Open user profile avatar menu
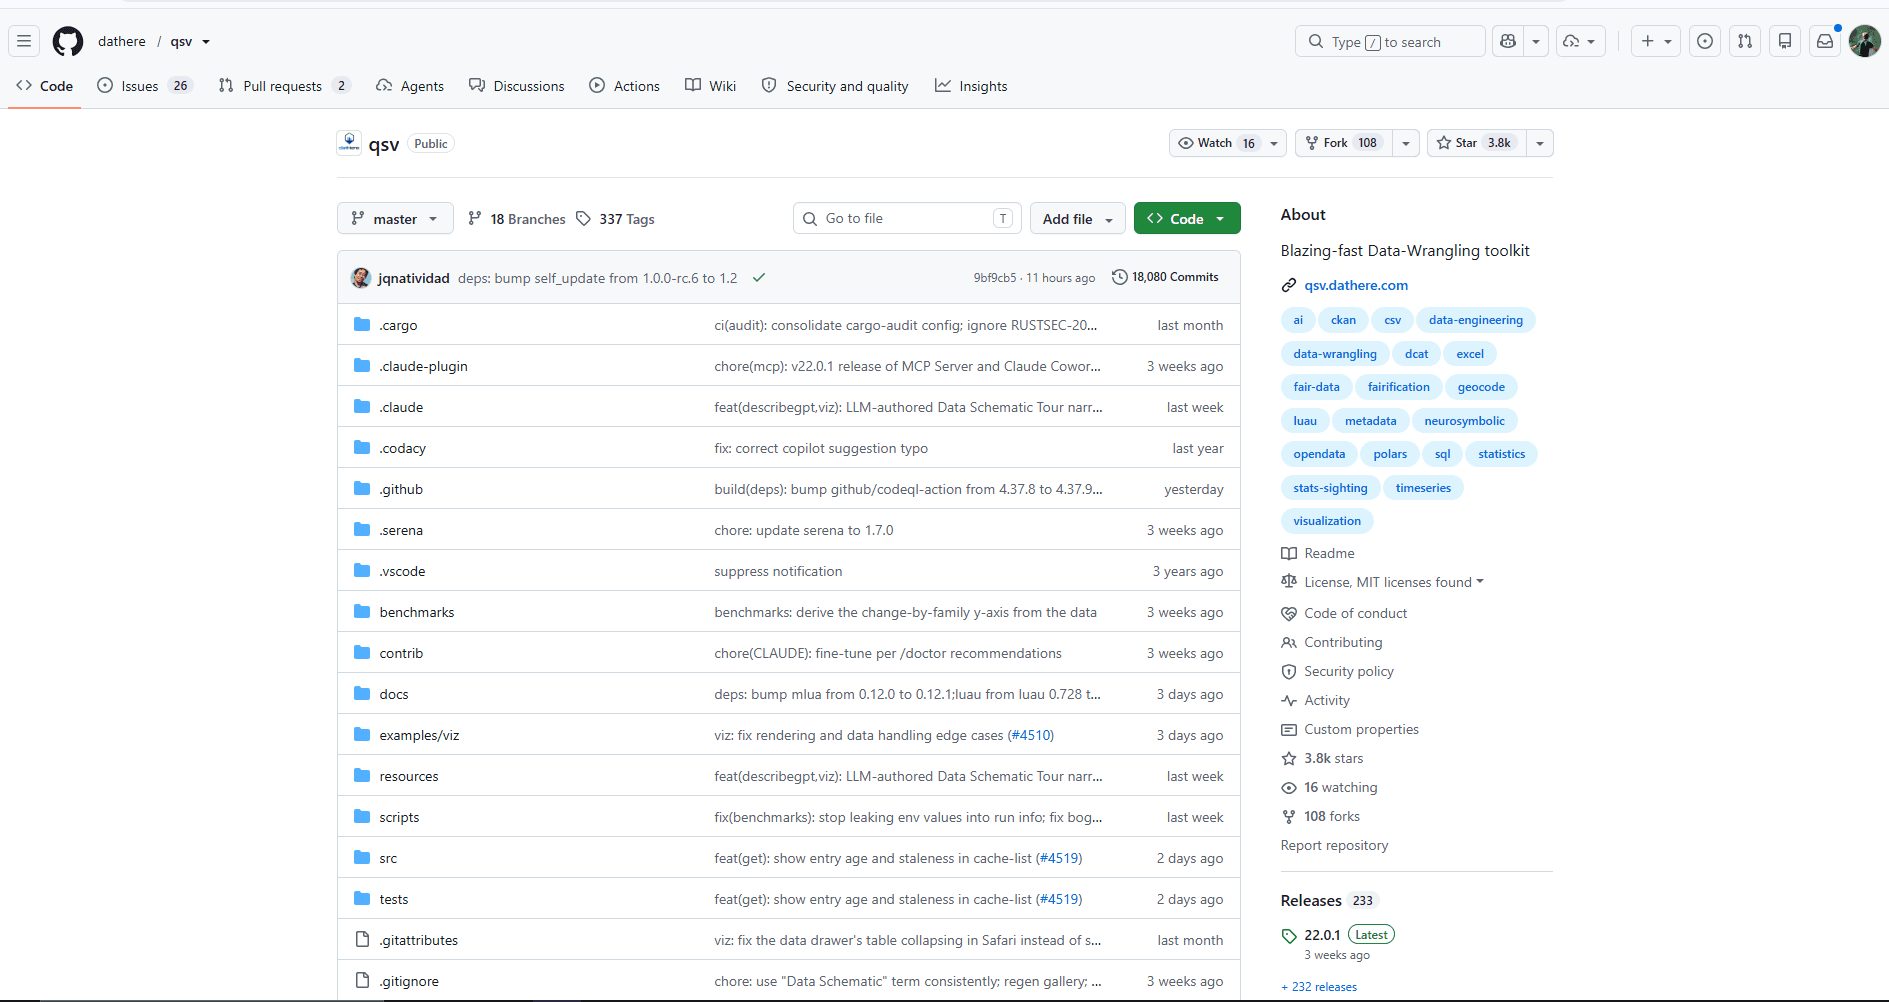1889x1002 pixels. point(1865,41)
